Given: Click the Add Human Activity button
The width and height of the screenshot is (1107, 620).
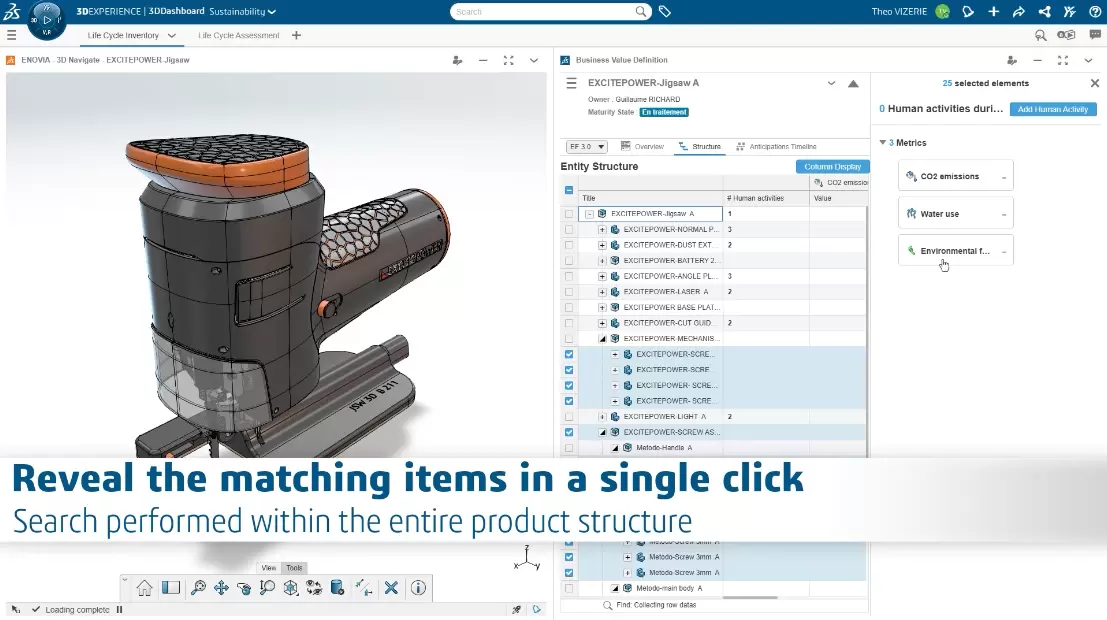Looking at the screenshot, I should coord(1053,109).
